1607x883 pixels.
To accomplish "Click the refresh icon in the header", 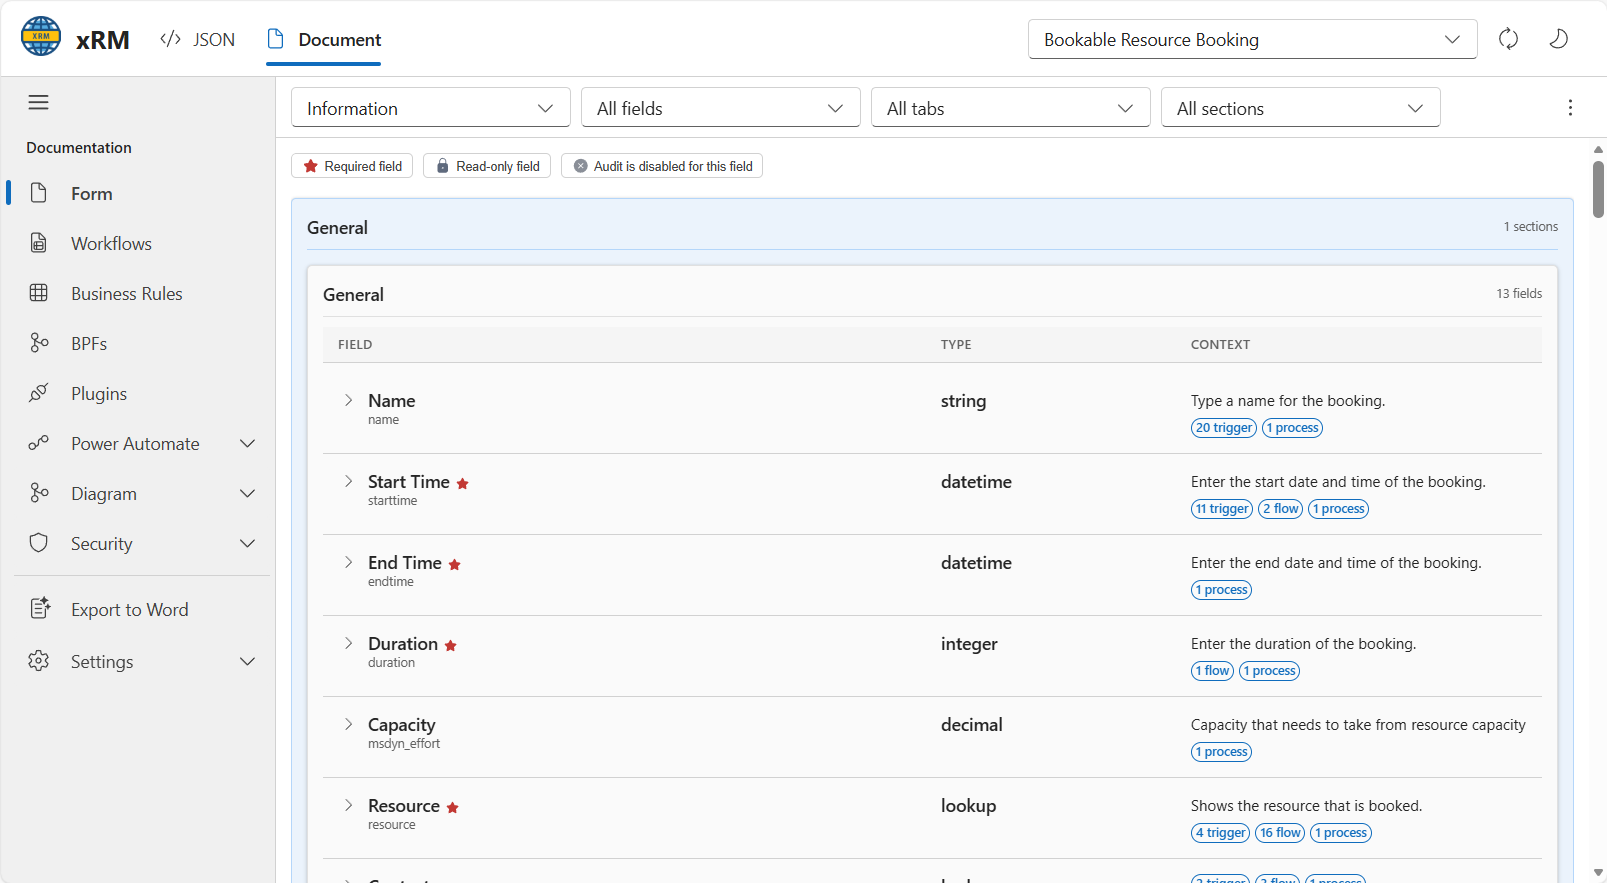I will (x=1508, y=39).
